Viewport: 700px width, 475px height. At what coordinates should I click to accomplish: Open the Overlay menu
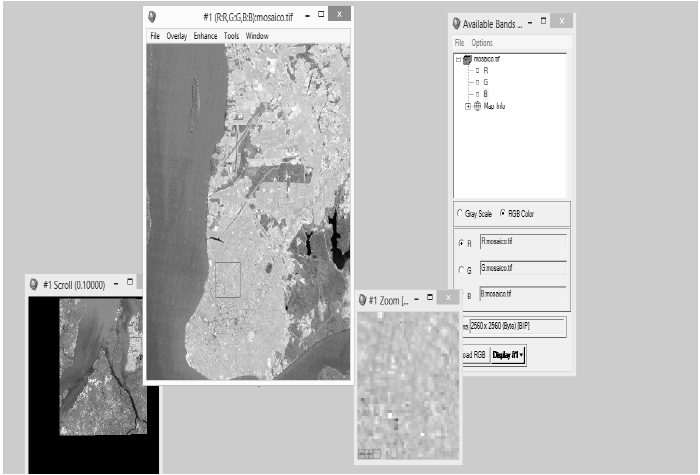[x=177, y=36]
